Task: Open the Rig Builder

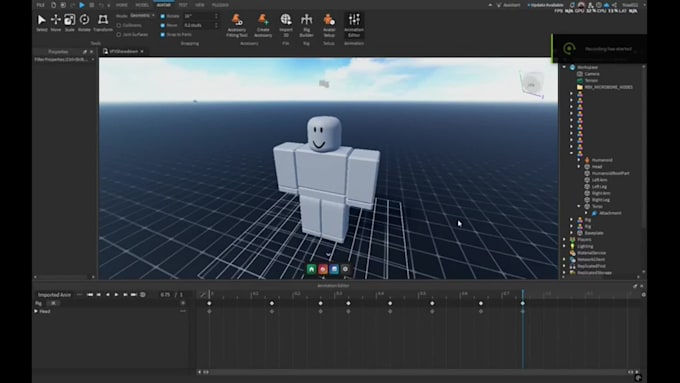Action: tap(307, 25)
